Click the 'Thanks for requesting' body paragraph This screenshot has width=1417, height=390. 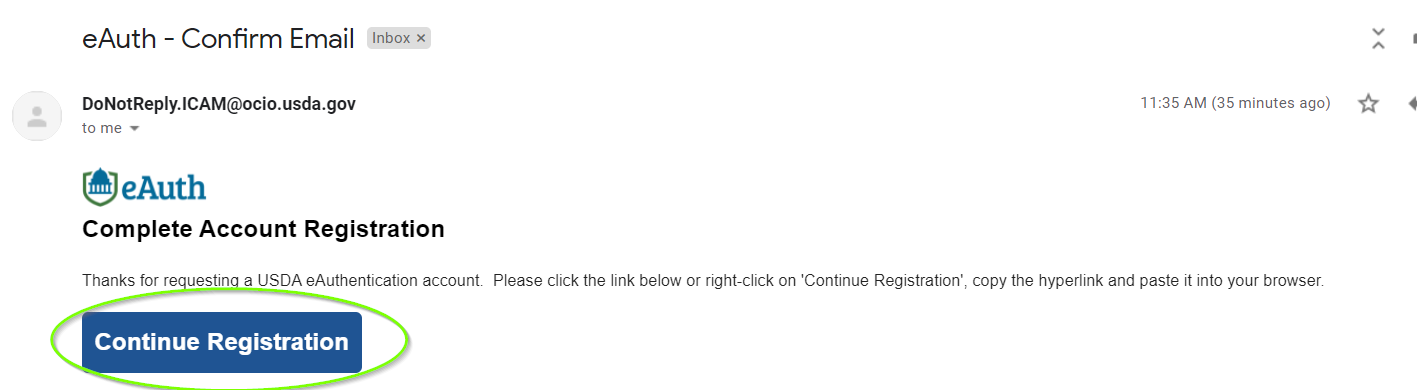pos(703,281)
